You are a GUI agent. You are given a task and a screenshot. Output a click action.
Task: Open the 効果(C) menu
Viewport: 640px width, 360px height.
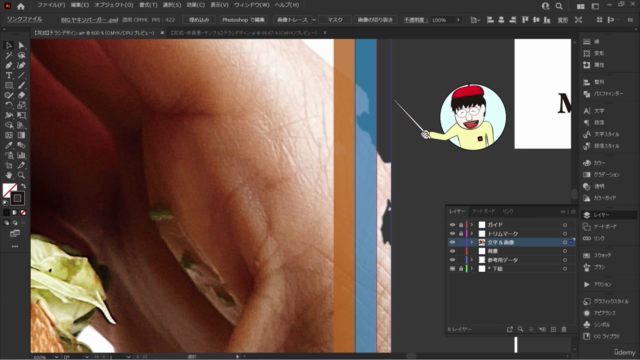pyautogui.click(x=196, y=5)
